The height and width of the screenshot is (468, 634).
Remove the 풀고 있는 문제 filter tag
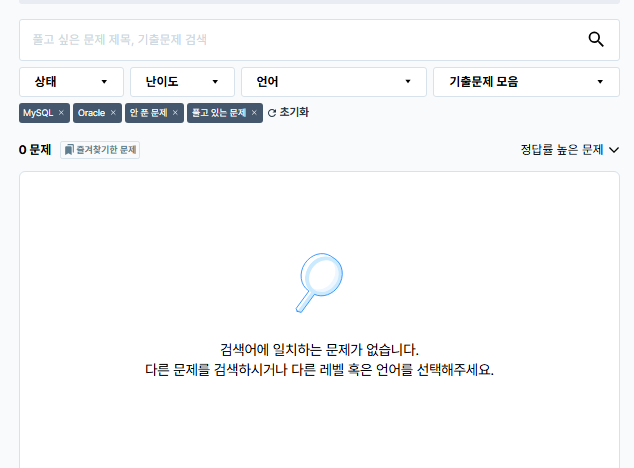click(254, 112)
